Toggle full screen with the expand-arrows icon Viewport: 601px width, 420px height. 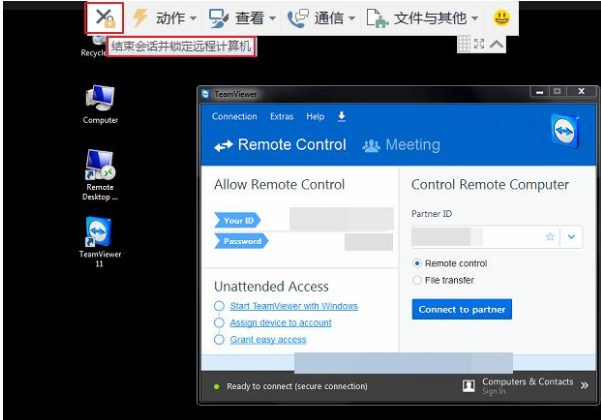(x=479, y=44)
